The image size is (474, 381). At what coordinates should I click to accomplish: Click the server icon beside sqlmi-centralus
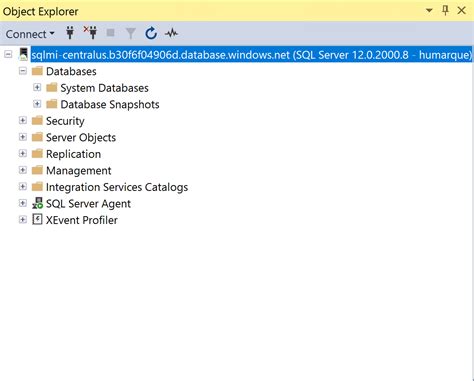(x=23, y=54)
